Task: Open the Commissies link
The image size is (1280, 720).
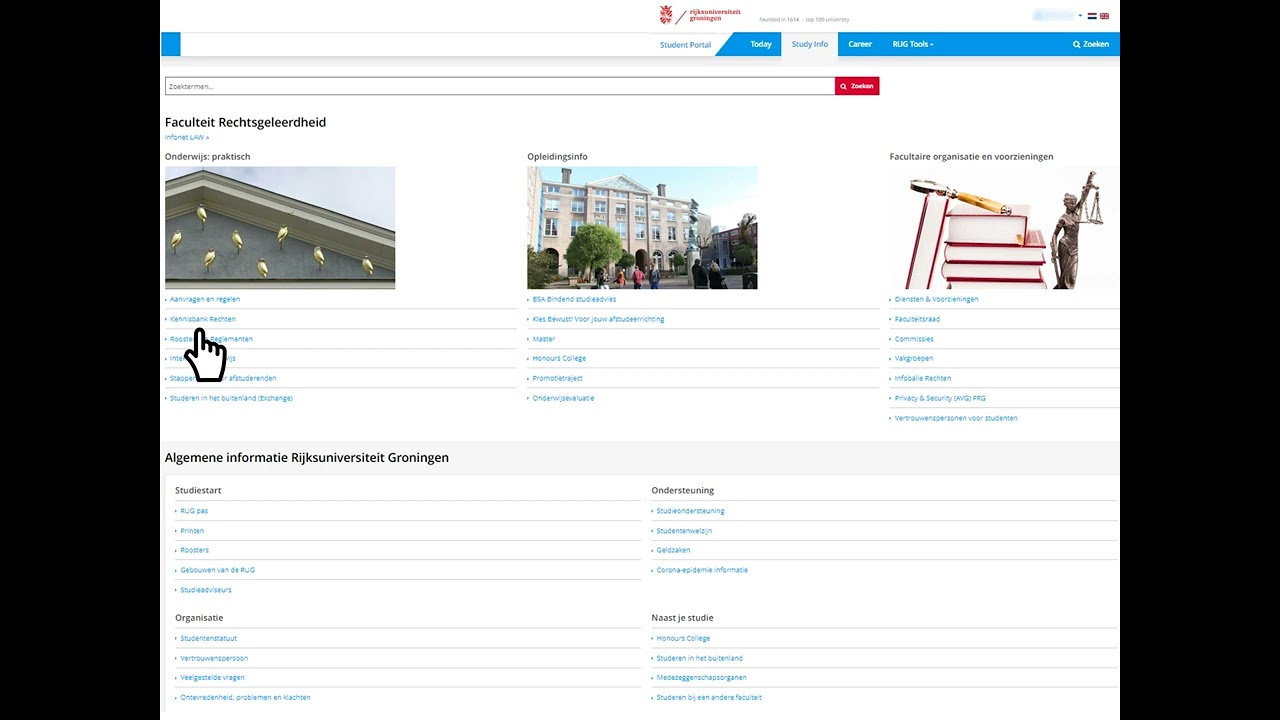Action: [914, 339]
